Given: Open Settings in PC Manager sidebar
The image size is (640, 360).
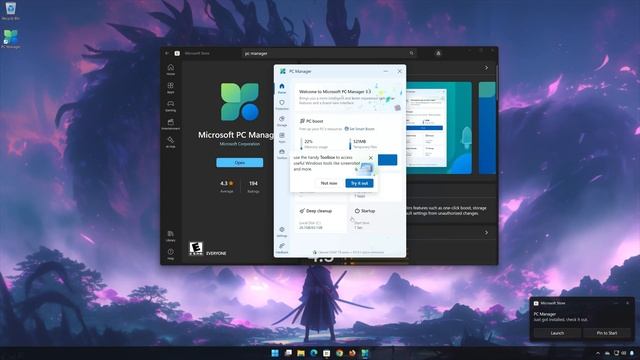Looking at the screenshot, I should point(282,231).
